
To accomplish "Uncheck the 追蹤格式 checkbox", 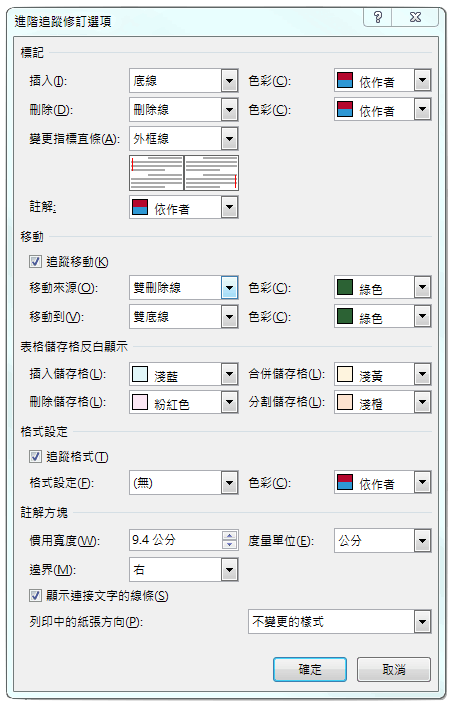I will click(35, 456).
